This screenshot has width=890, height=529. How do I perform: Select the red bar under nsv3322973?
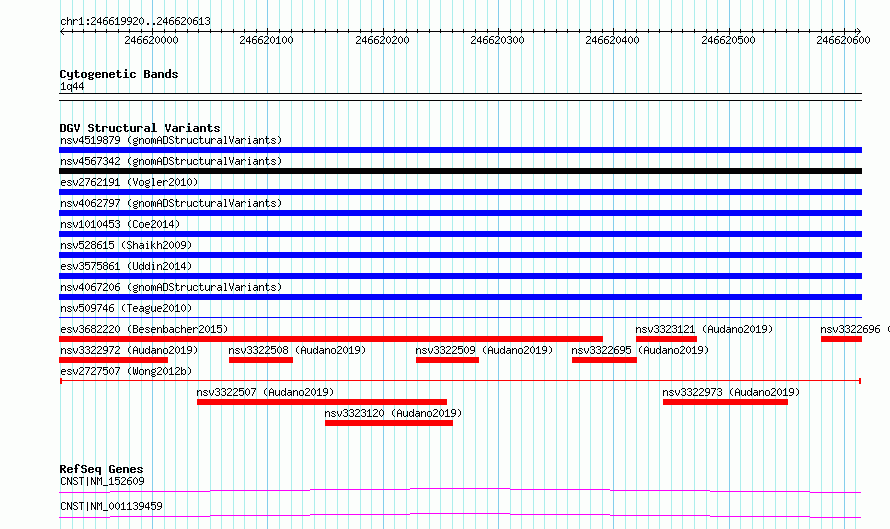tap(725, 402)
